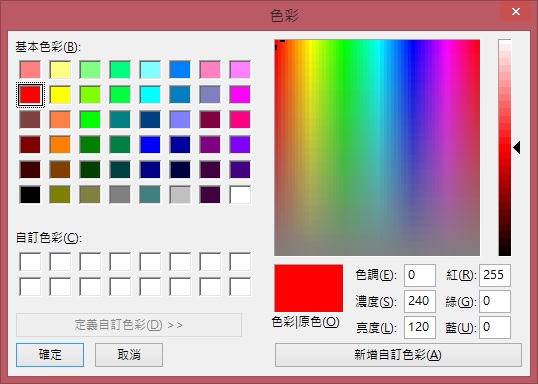Select the last custom color slot in bottom row
538x384 pixels.
point(240,287)
